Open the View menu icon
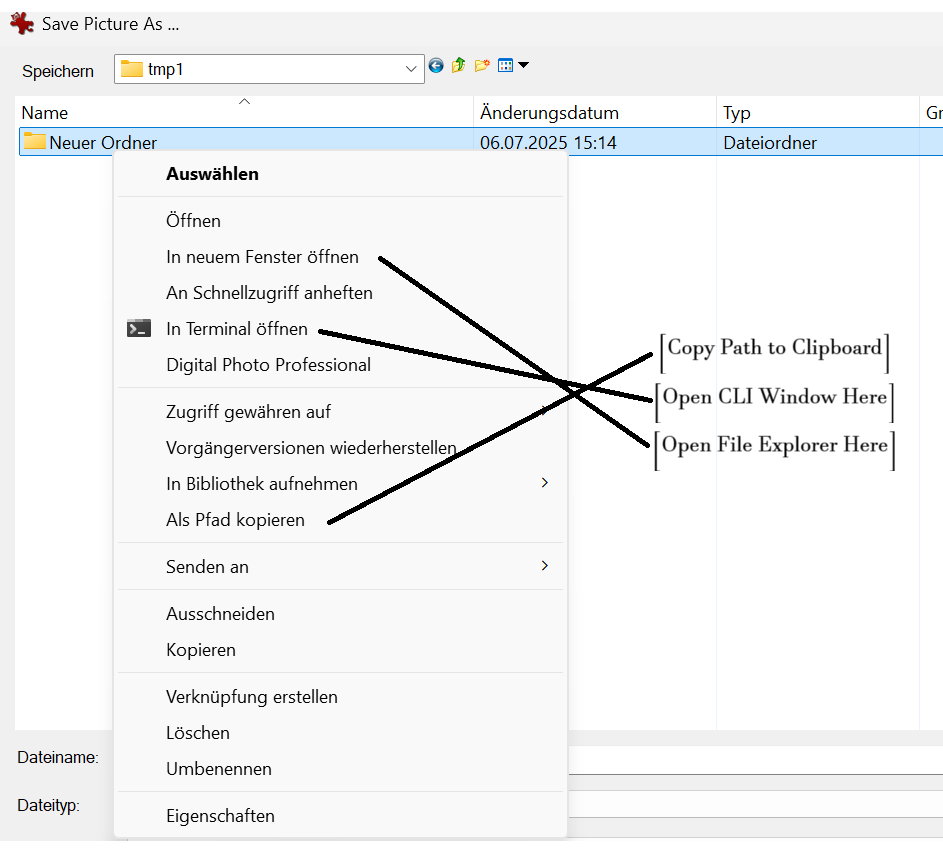Image resolution: width=943 pixels, height=856 pixels. pos(512,66)
